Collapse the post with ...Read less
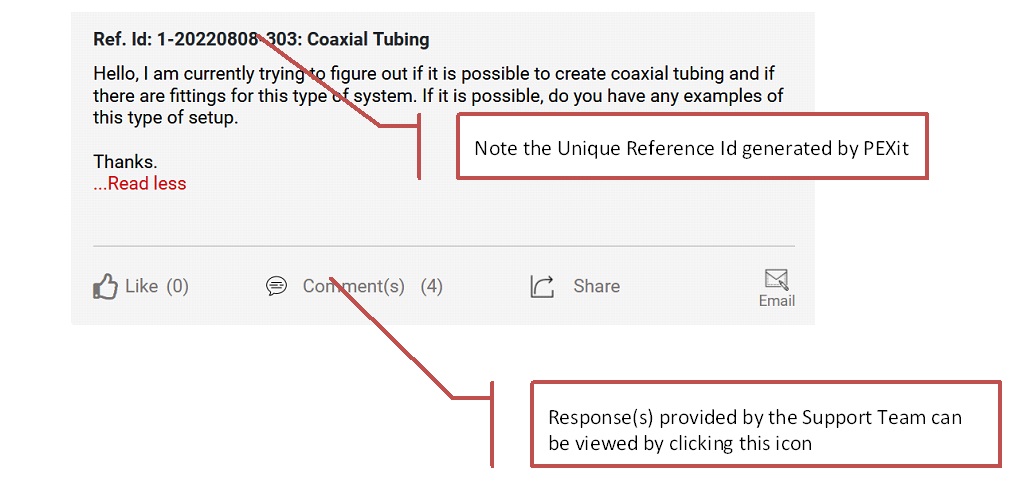 click(139, 184)
